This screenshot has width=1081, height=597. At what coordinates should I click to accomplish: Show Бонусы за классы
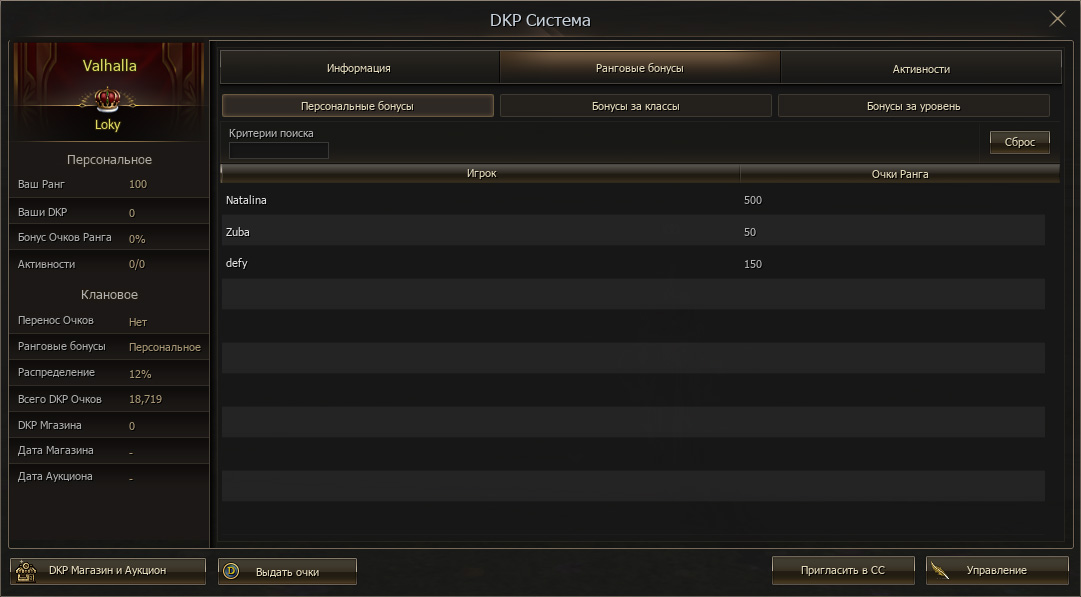pyautogui.click(x=635, y=106)
